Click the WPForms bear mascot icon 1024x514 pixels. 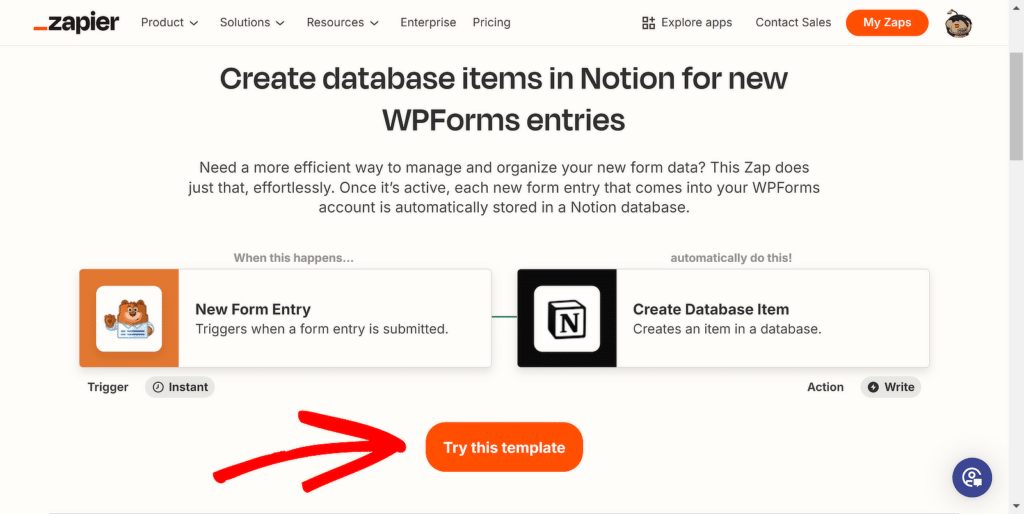coord(129,318)
